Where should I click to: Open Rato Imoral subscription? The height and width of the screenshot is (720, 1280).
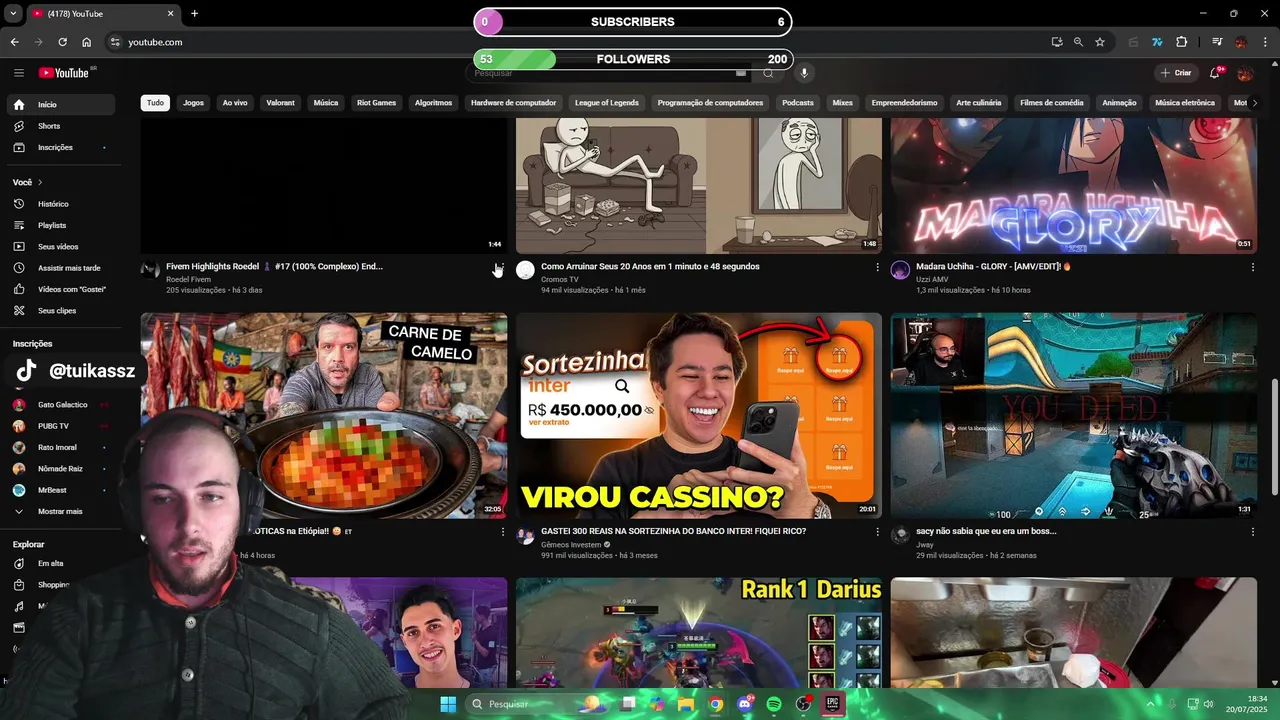pyautogui.click(x=60, y=447)
